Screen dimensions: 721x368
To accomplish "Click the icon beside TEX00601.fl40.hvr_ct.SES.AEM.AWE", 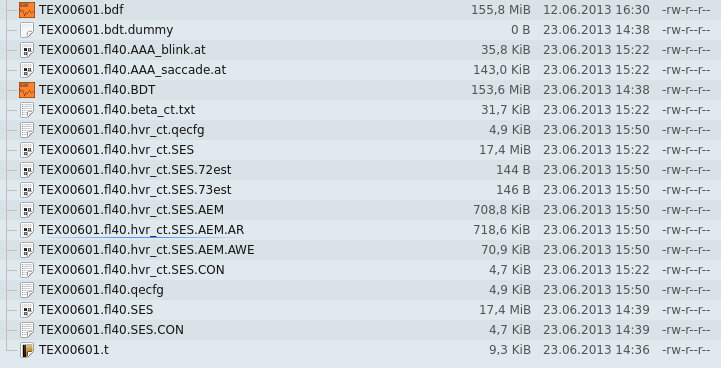I will 27,250.
